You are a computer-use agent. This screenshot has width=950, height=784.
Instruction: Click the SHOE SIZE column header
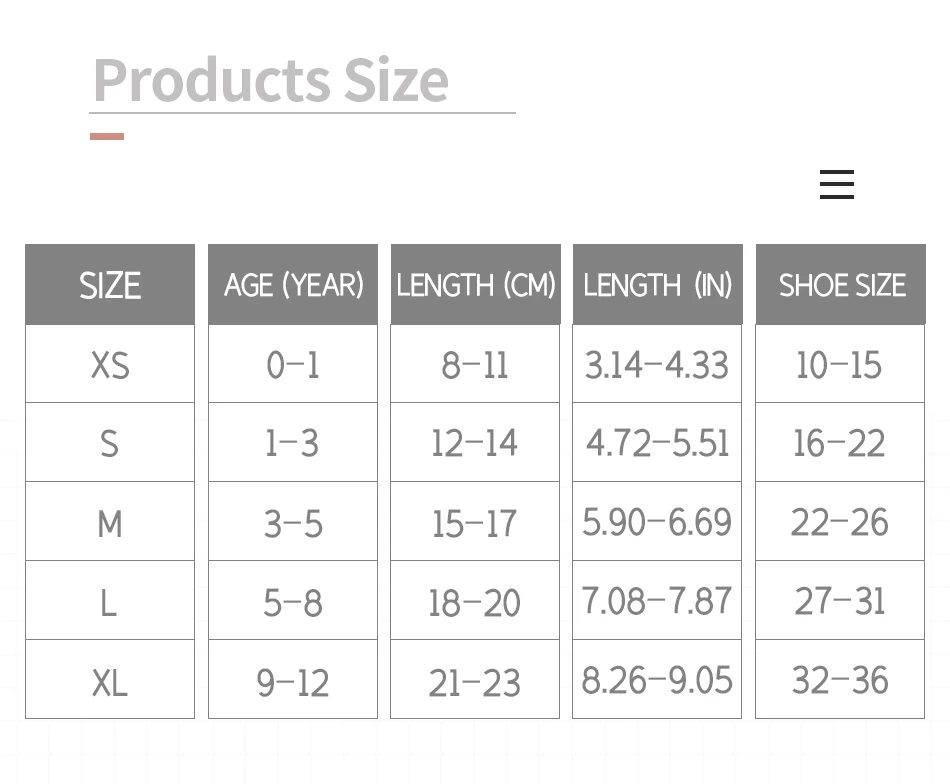[x=841, y=285]
